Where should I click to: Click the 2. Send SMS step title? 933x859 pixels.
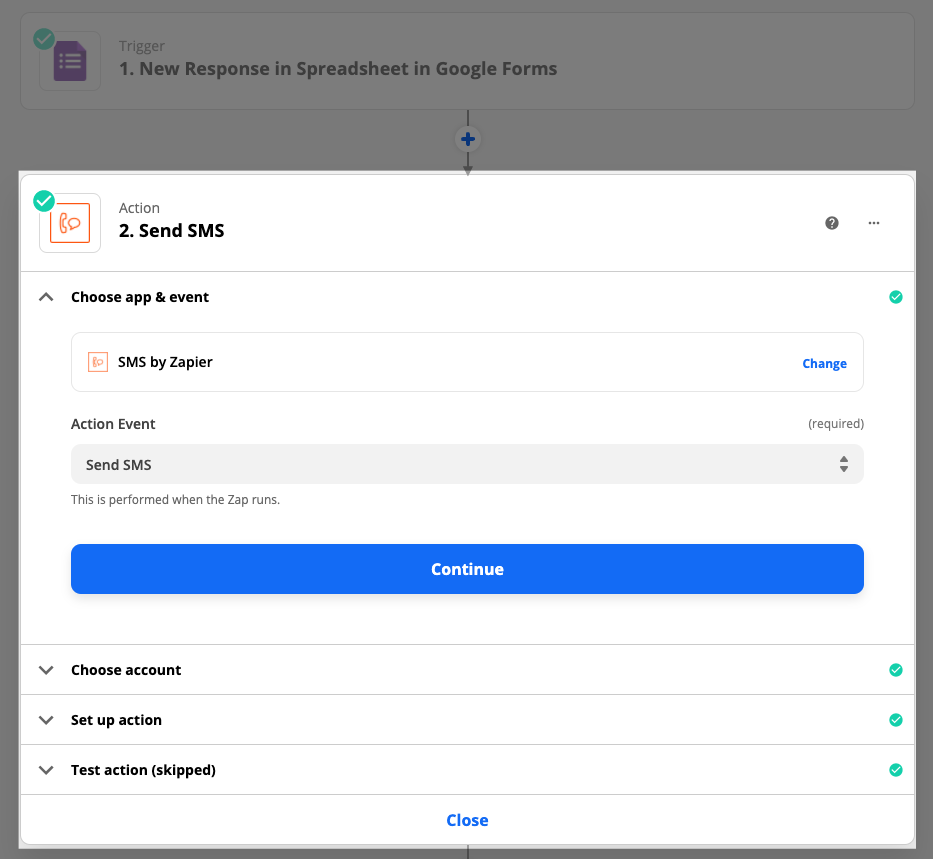point(171,231)
